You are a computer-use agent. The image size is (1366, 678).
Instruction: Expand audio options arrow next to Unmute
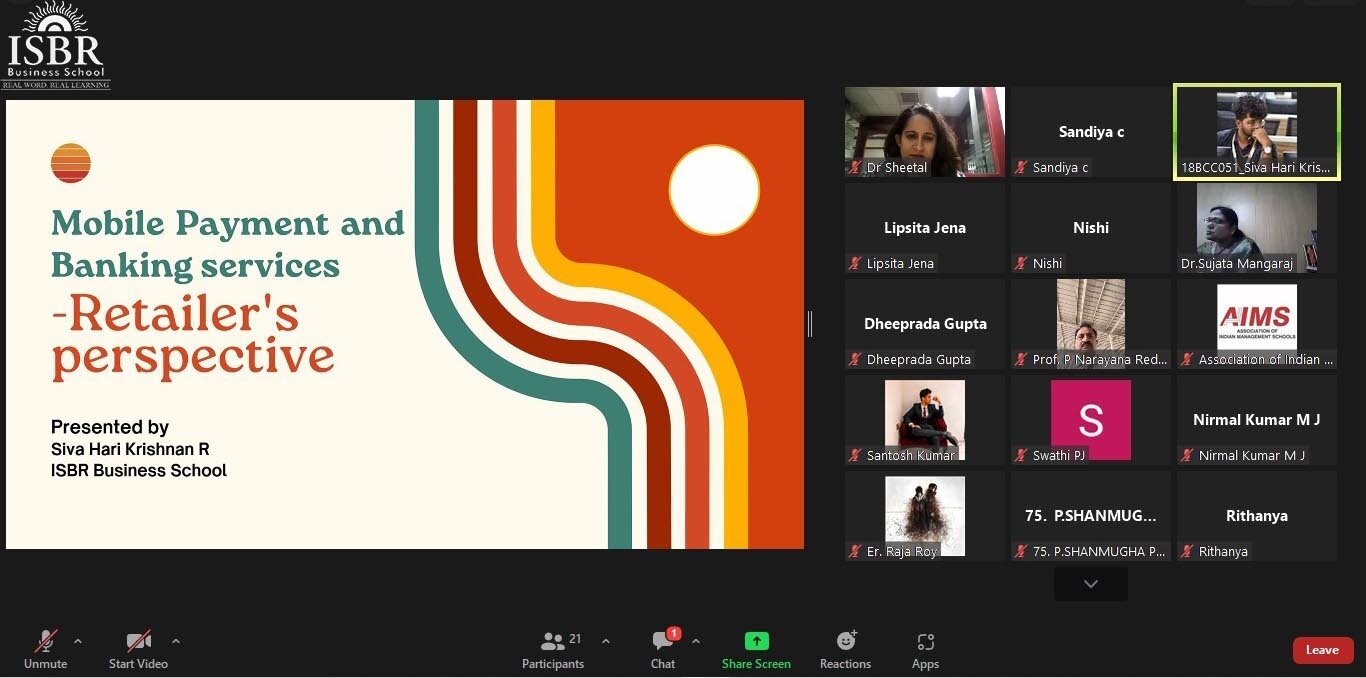click(x=78, y=641)
